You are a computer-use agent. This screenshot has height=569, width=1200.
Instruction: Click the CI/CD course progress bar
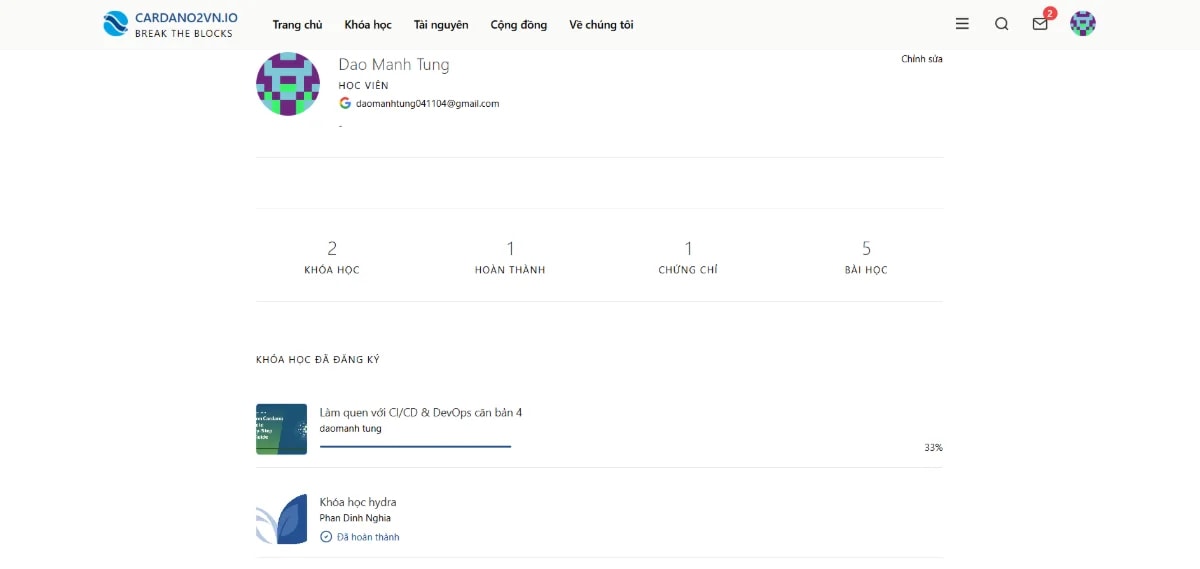point(415,446)
